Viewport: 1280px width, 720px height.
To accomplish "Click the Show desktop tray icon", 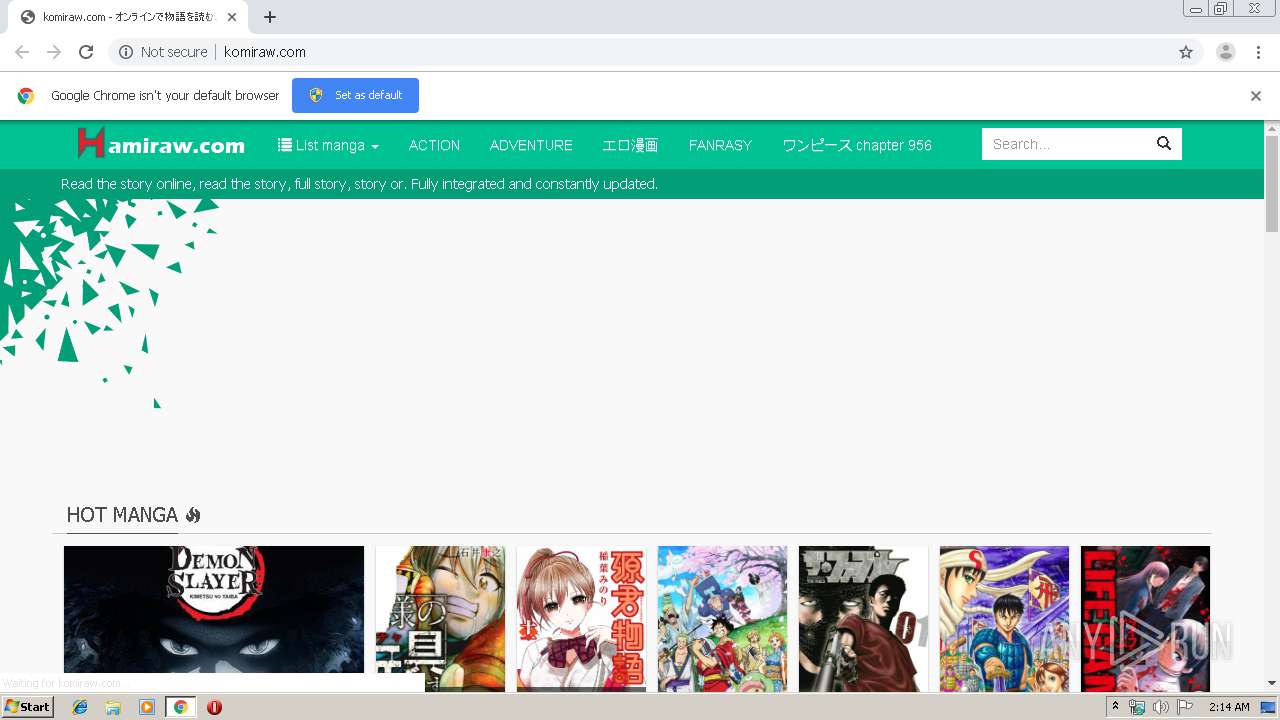I will pyautogui.click(x=1267, y=707).
